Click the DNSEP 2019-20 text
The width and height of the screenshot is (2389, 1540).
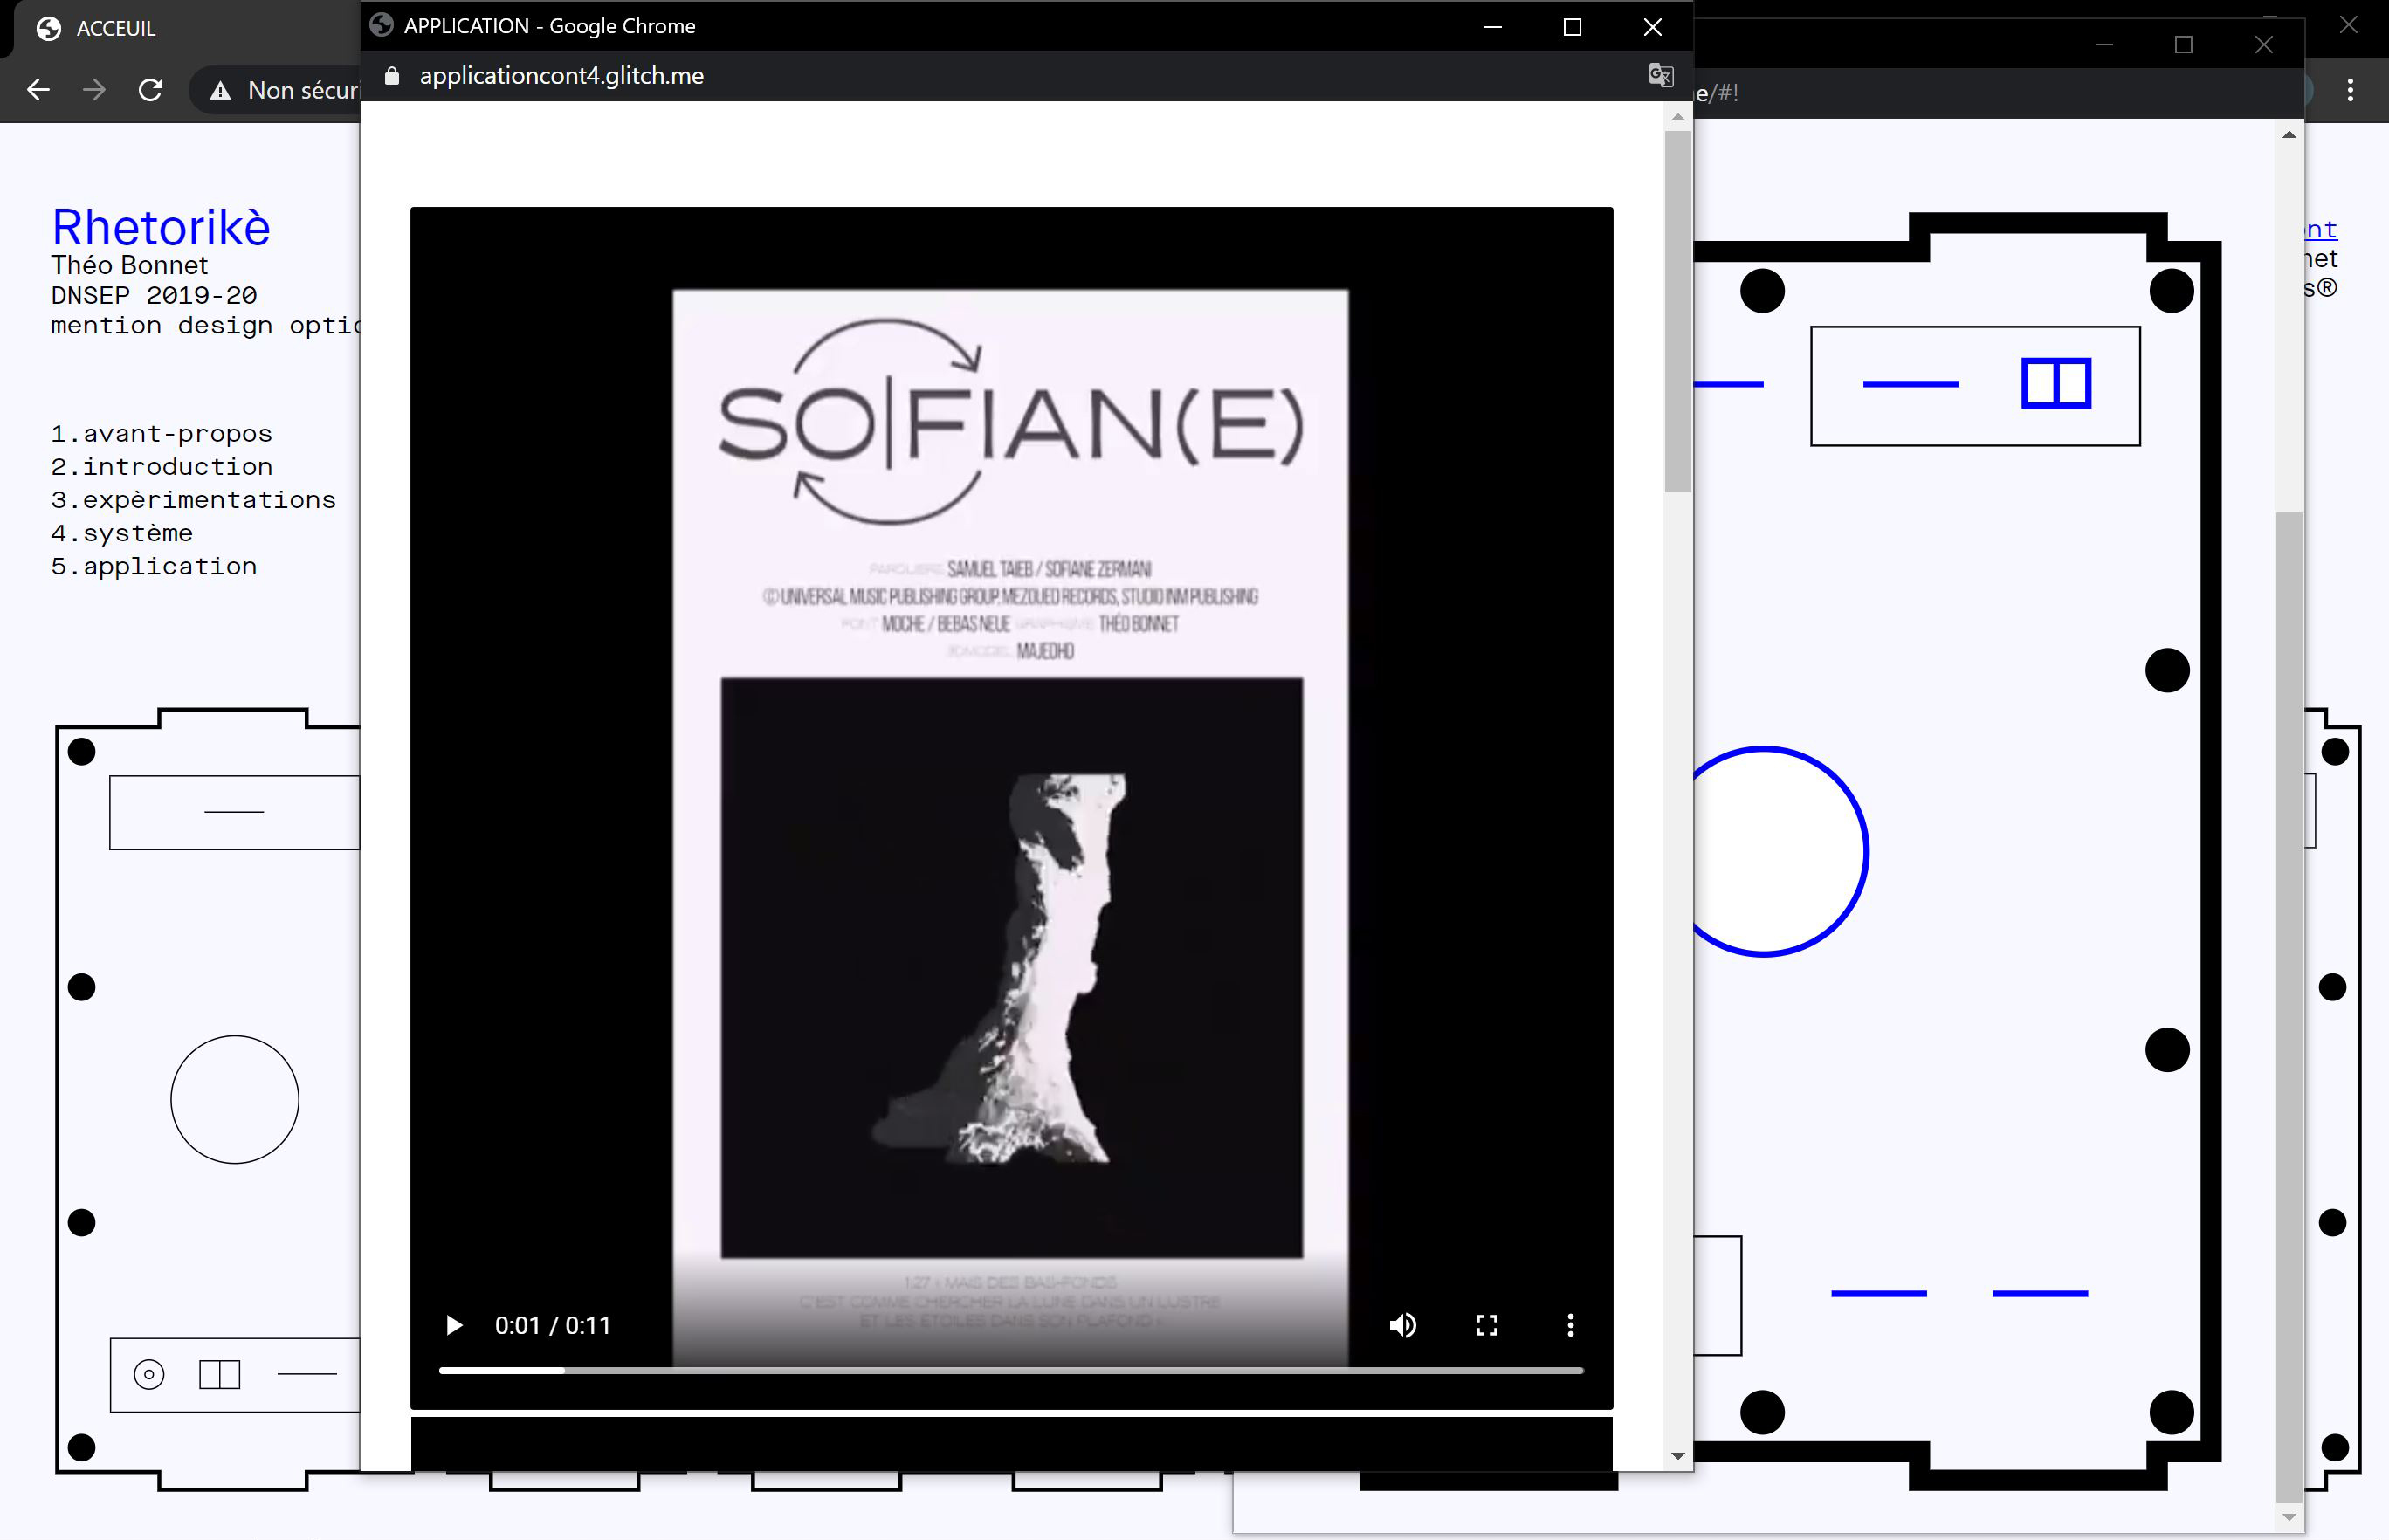coord(154,295)
